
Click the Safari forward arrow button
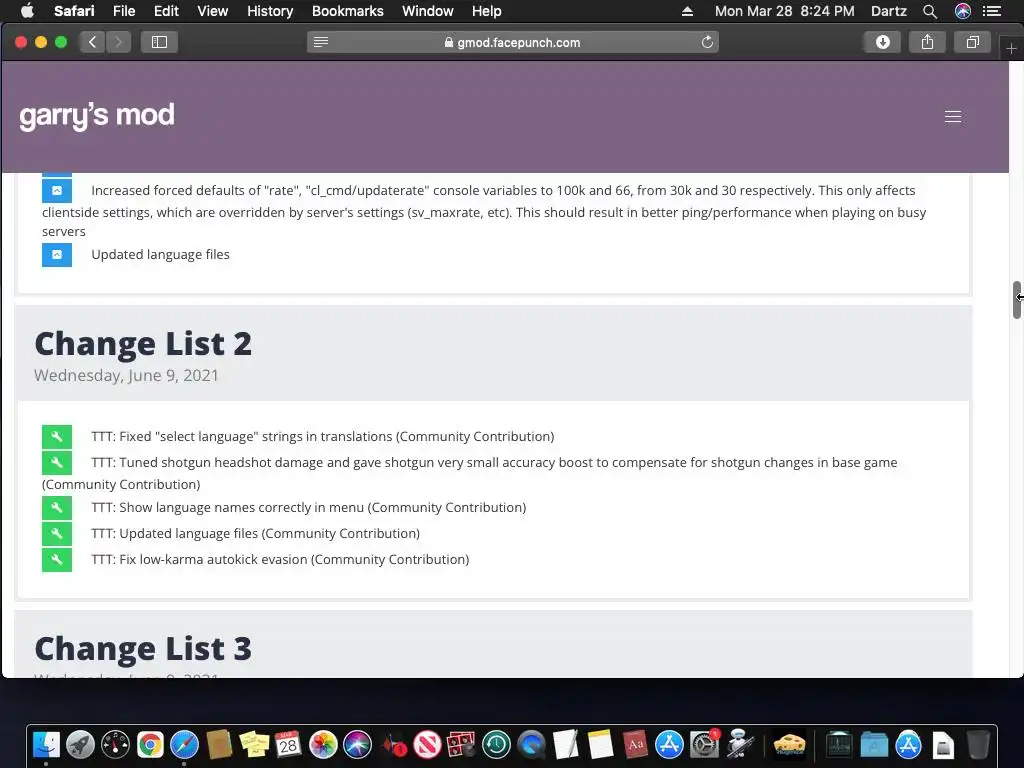coord(118,42)
